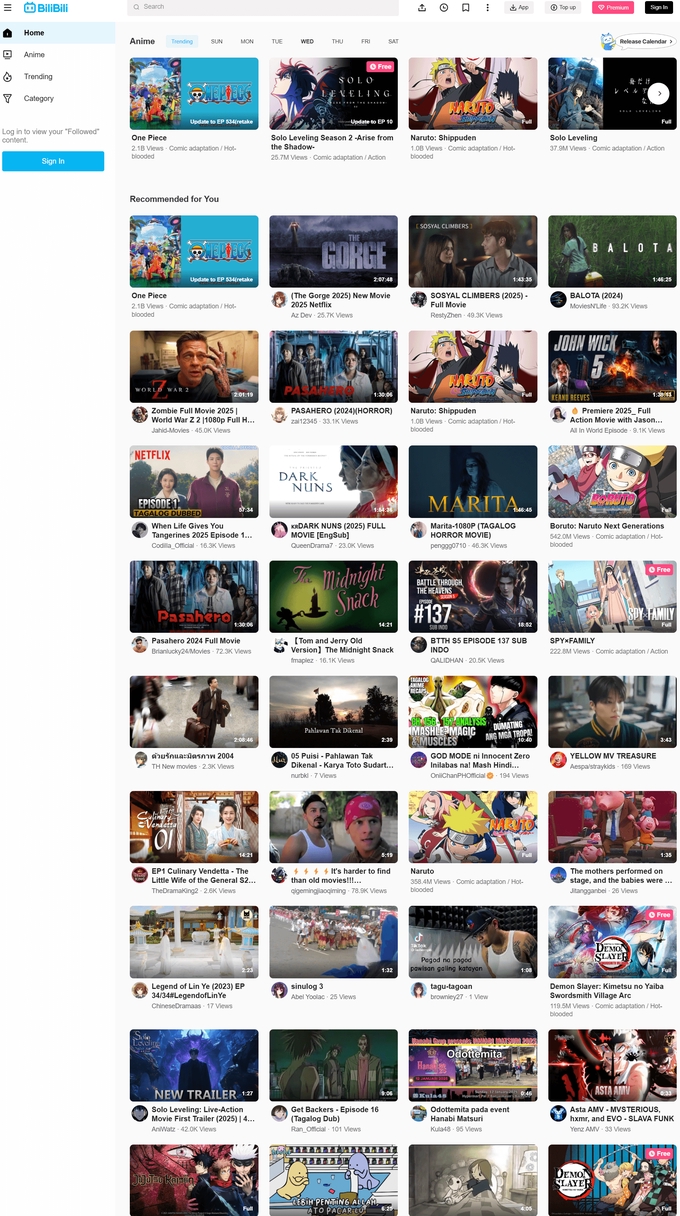Image resolution: width=680 pixels, height=1216 pixels.
Task: Click TheDramaKing2 uploader avatar
Action: 140,875
